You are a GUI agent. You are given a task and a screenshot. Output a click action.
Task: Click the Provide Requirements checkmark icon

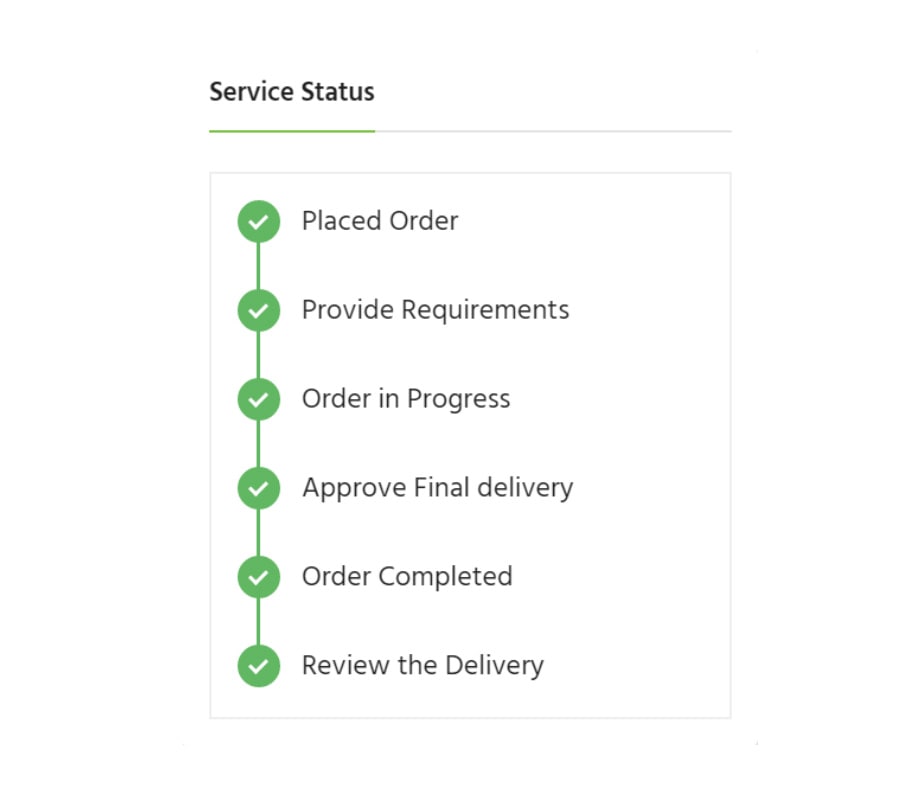pyautogui.click(x=258, y=310)
